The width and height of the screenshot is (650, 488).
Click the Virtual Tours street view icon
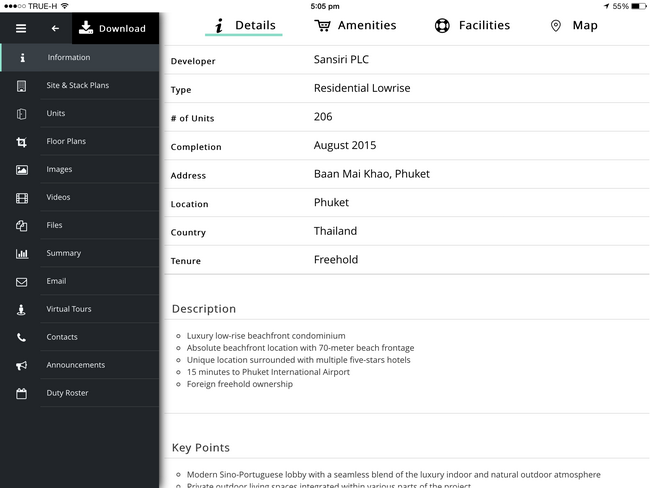pyautogui.click(x=21, y=310)
